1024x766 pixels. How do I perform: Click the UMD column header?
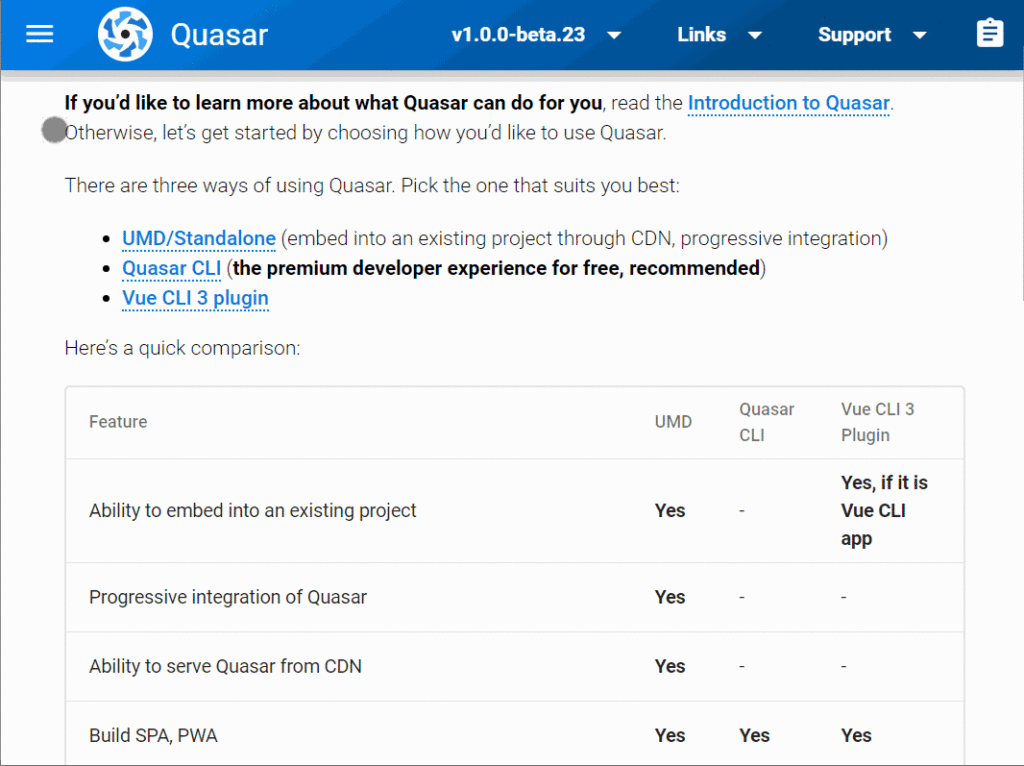(673, 422)
